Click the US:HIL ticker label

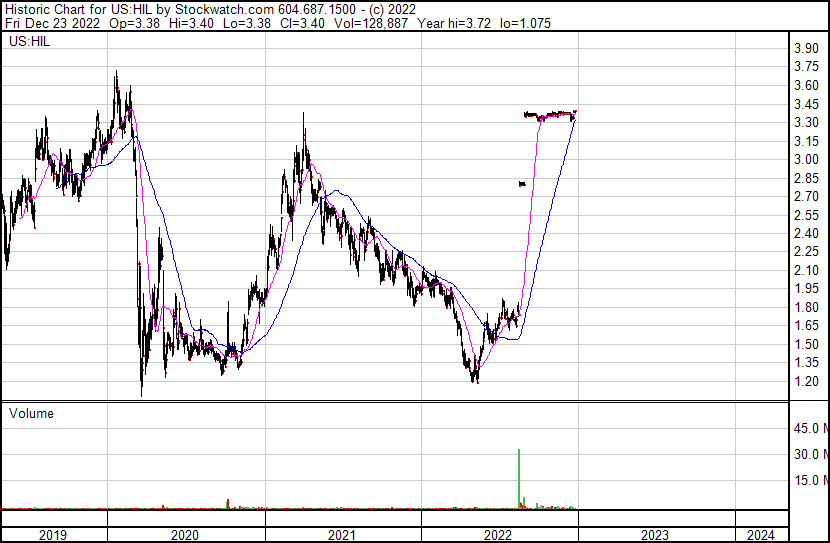pyautogui.click(x=29, y=42)
